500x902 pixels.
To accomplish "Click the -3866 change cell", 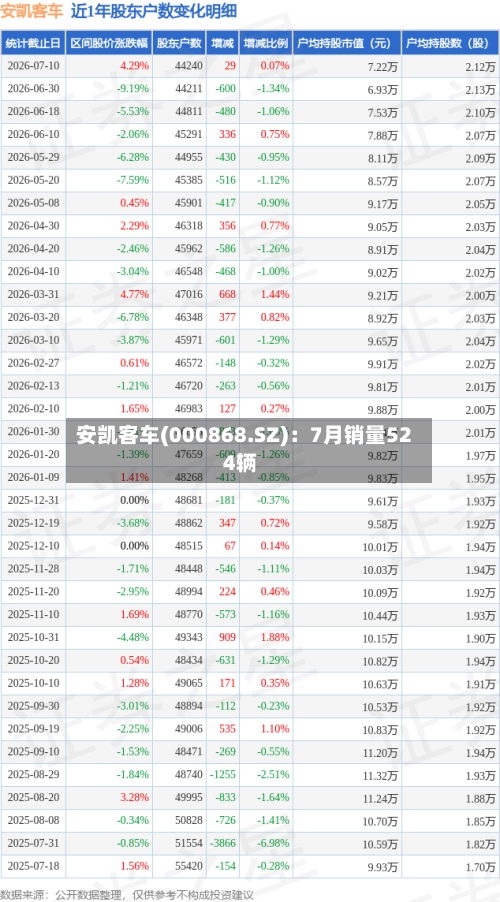I will (x=223, y=843).
